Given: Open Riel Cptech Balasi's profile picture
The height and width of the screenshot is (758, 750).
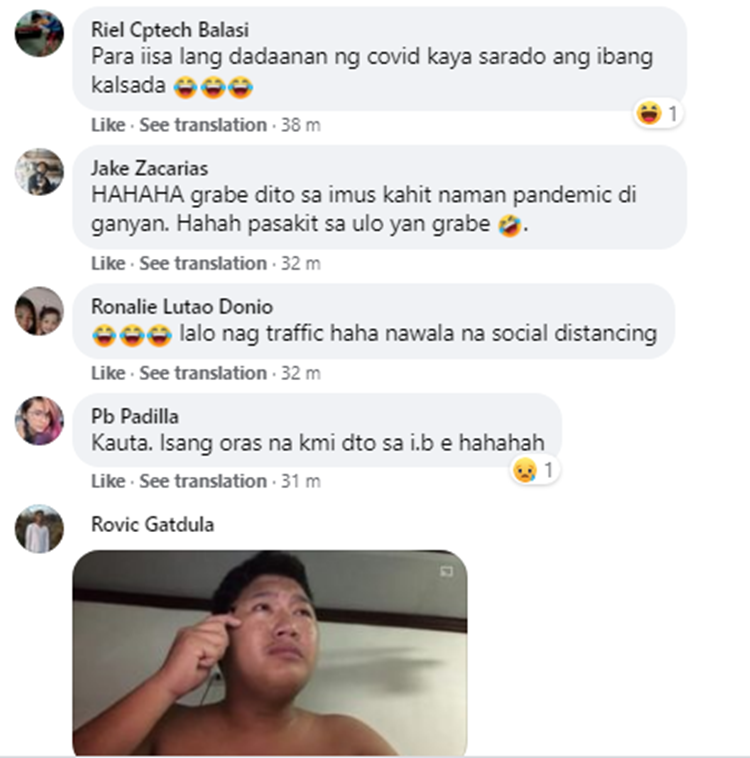Looking at the screenshot, I should click(39, 33).
